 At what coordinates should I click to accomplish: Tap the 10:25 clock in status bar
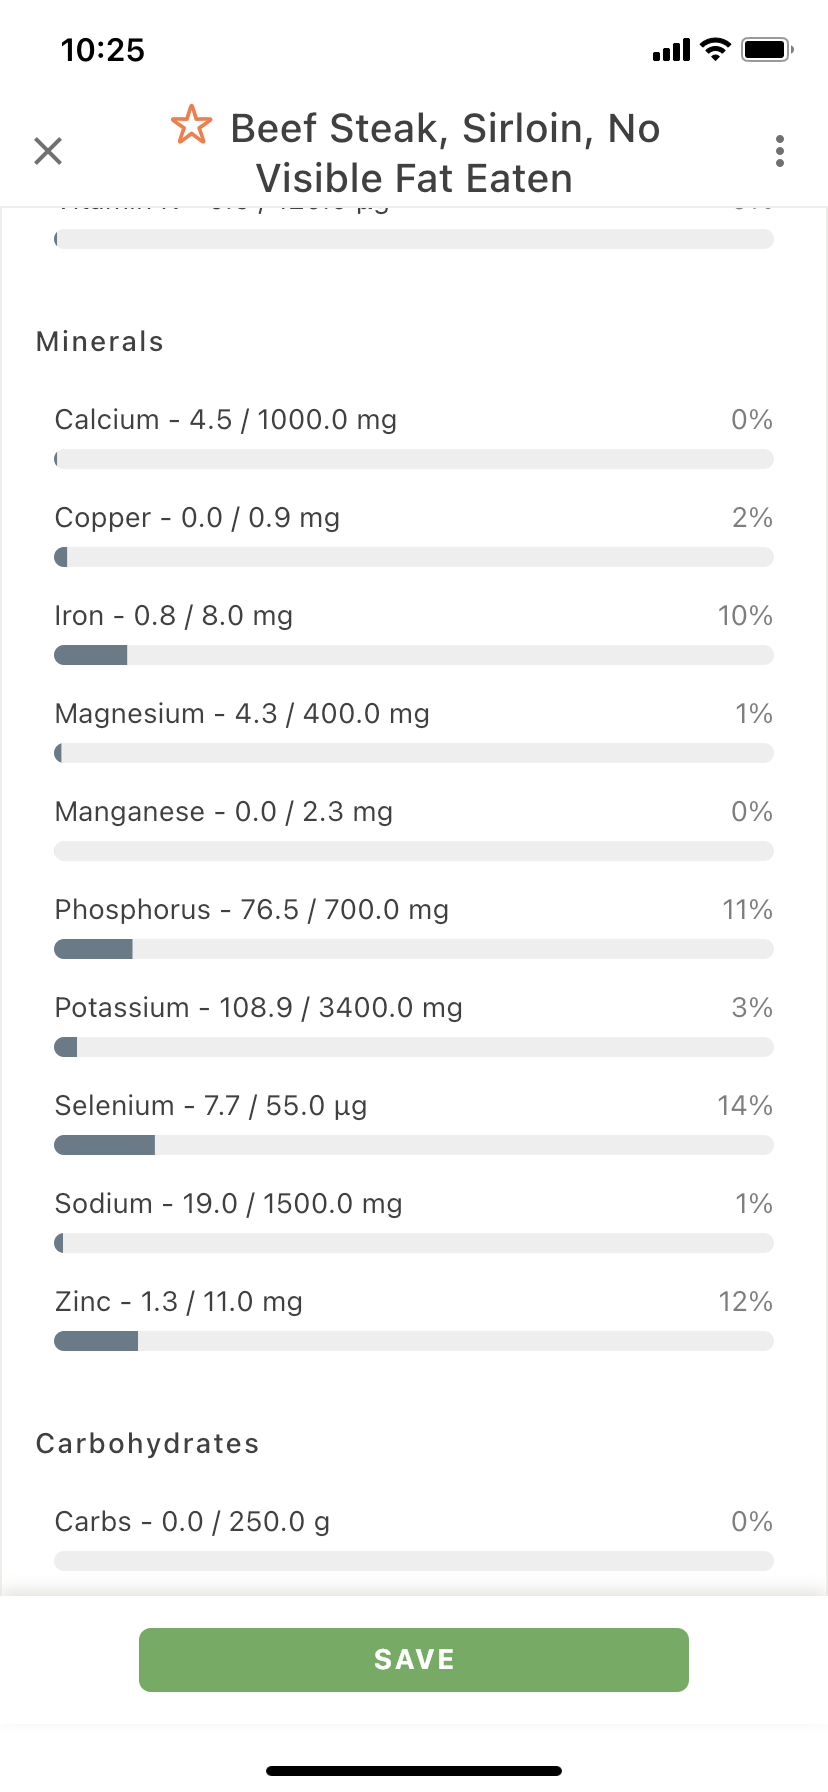point(103,50)
